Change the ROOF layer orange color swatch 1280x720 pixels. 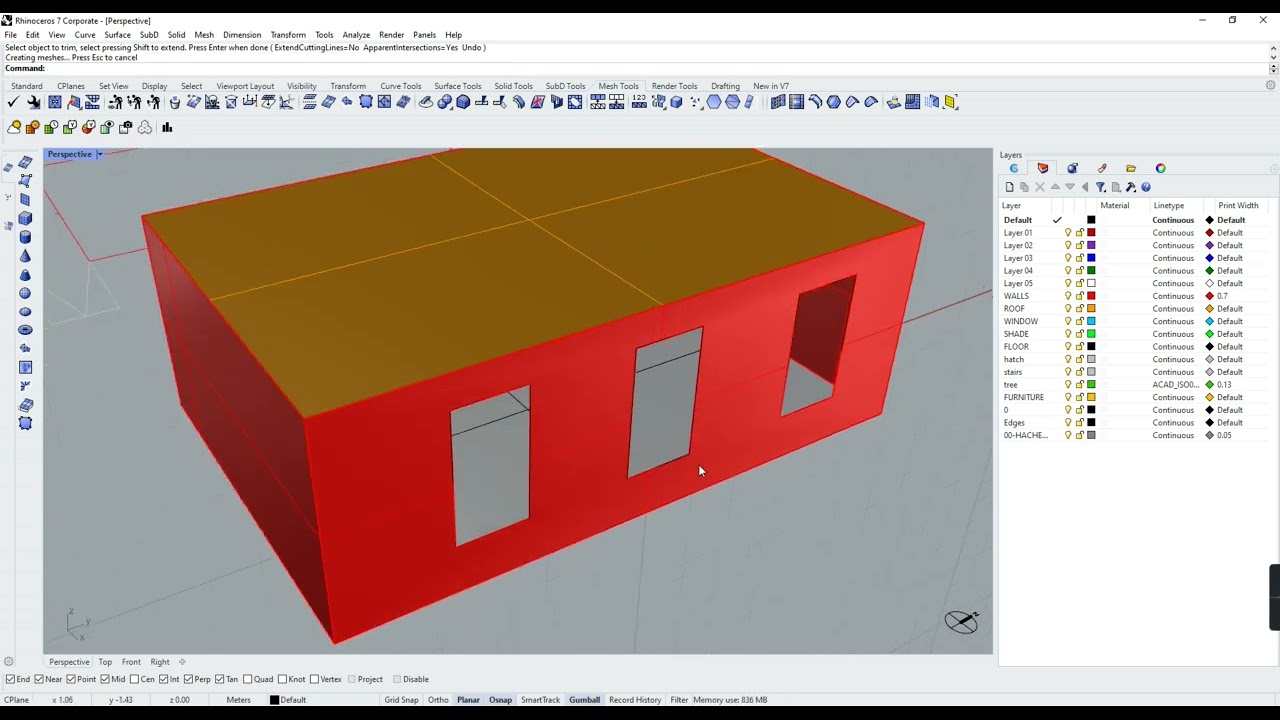point(1091,309)
